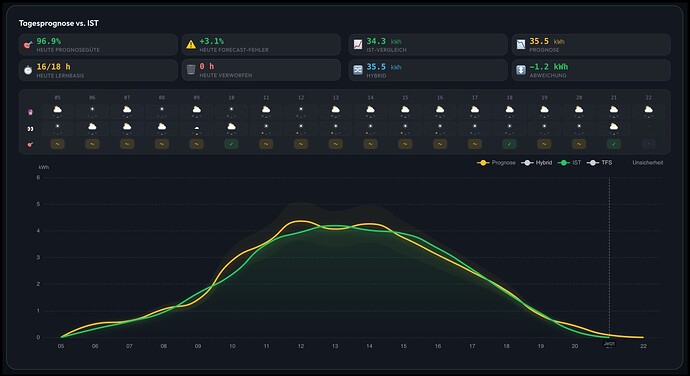Click the 16/18 h Lernbasis value

click(x=53, y=67)
